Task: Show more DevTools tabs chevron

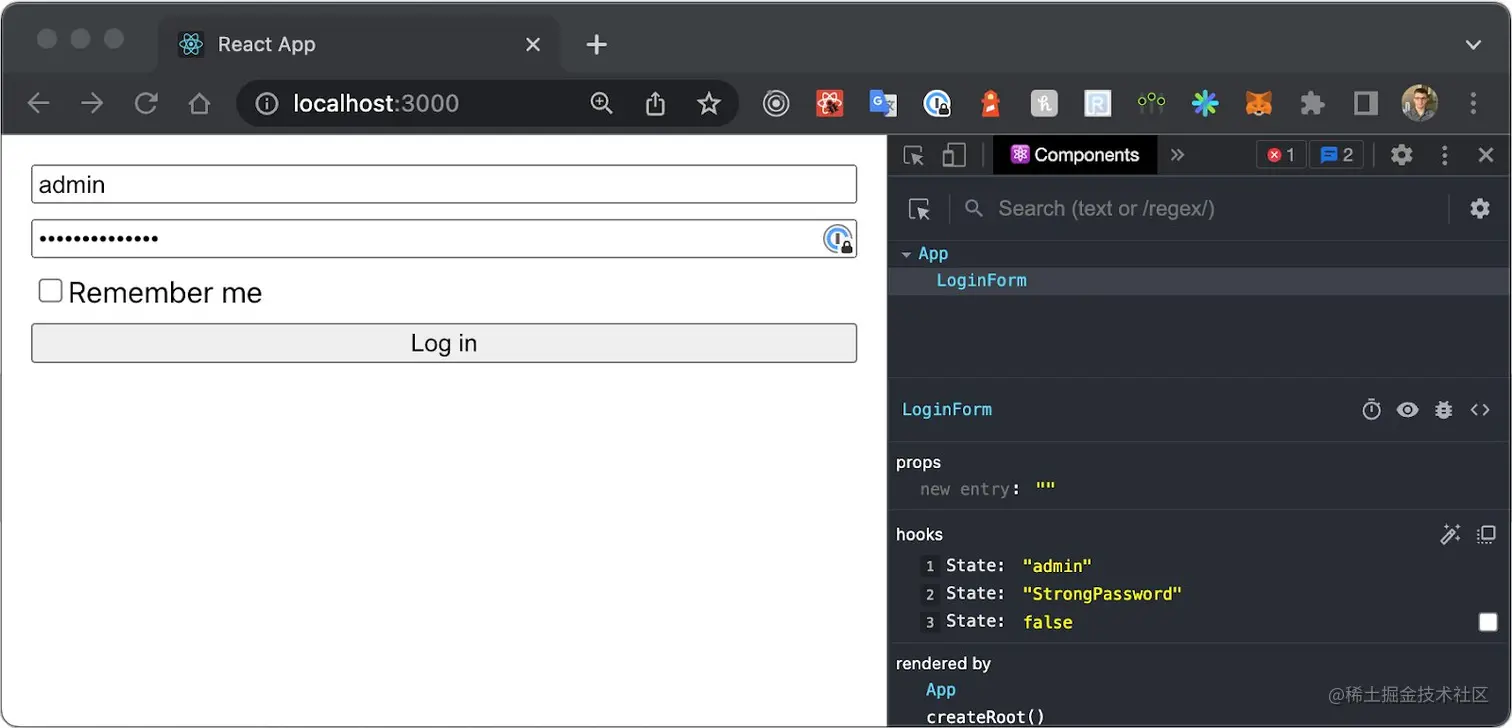Action: [x=1177, y=155]
